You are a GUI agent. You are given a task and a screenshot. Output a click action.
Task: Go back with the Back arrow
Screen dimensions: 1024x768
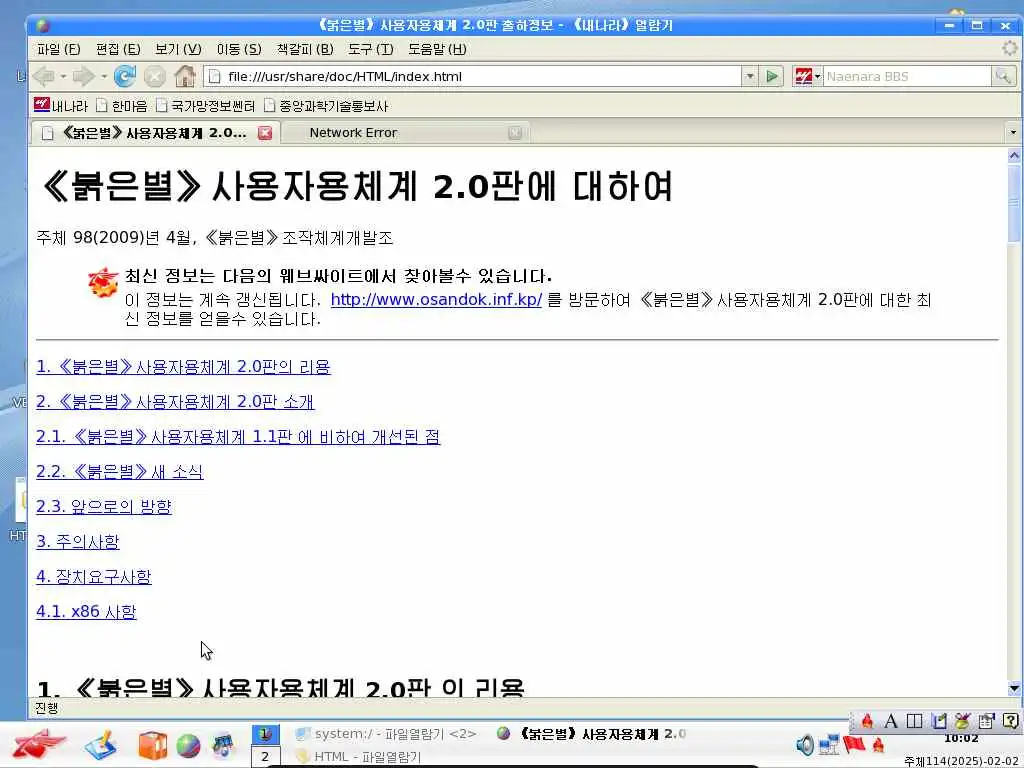point(44,76)
